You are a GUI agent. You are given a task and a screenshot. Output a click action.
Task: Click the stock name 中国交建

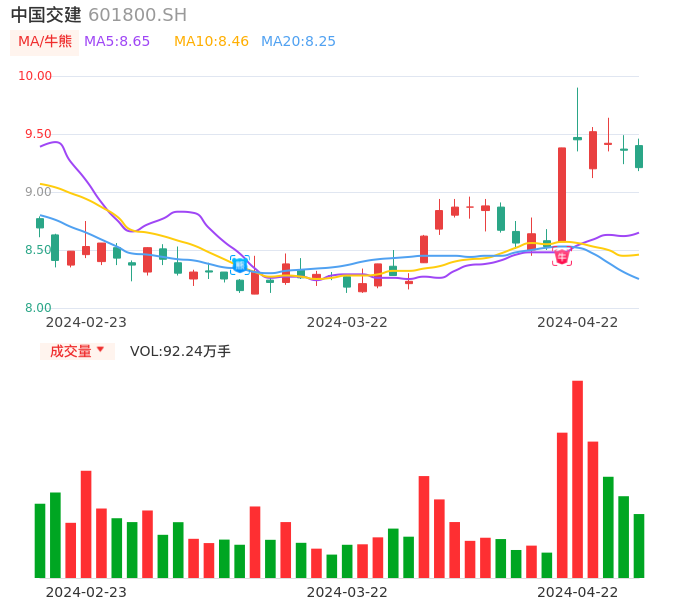tap(46, 15)
